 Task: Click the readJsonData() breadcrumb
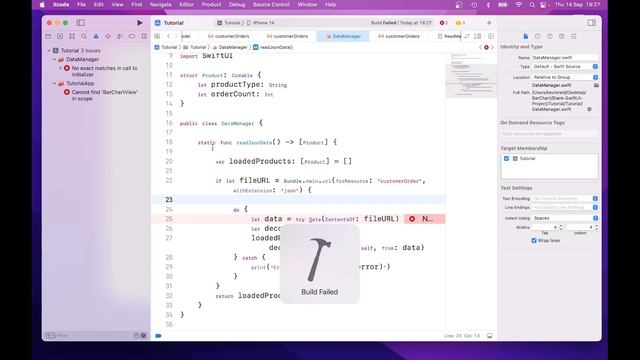(x=273, y=47)
